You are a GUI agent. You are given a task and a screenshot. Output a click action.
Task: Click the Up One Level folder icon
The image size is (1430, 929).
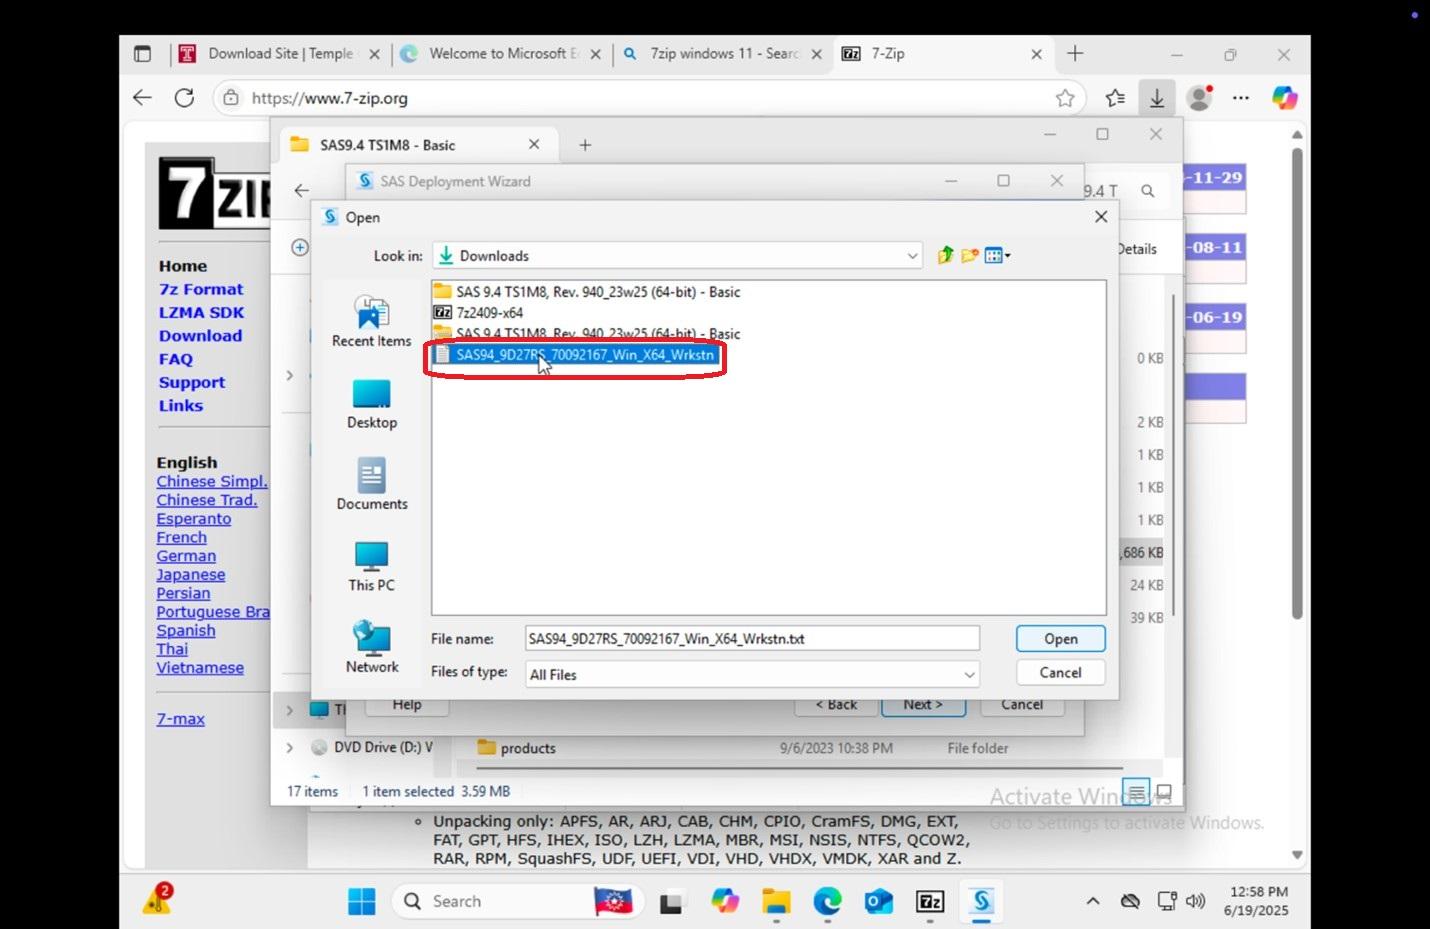(x=945, y=255)
